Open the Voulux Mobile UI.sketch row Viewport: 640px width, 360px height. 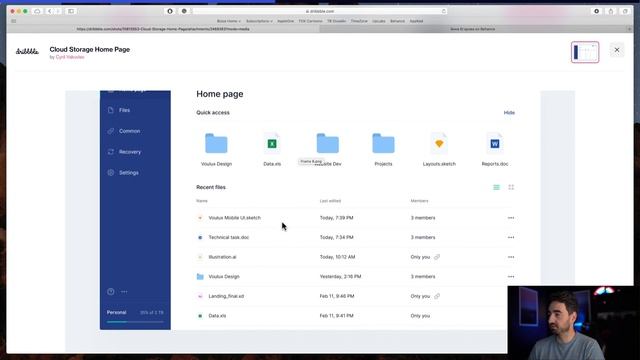[x=355, y=218]
